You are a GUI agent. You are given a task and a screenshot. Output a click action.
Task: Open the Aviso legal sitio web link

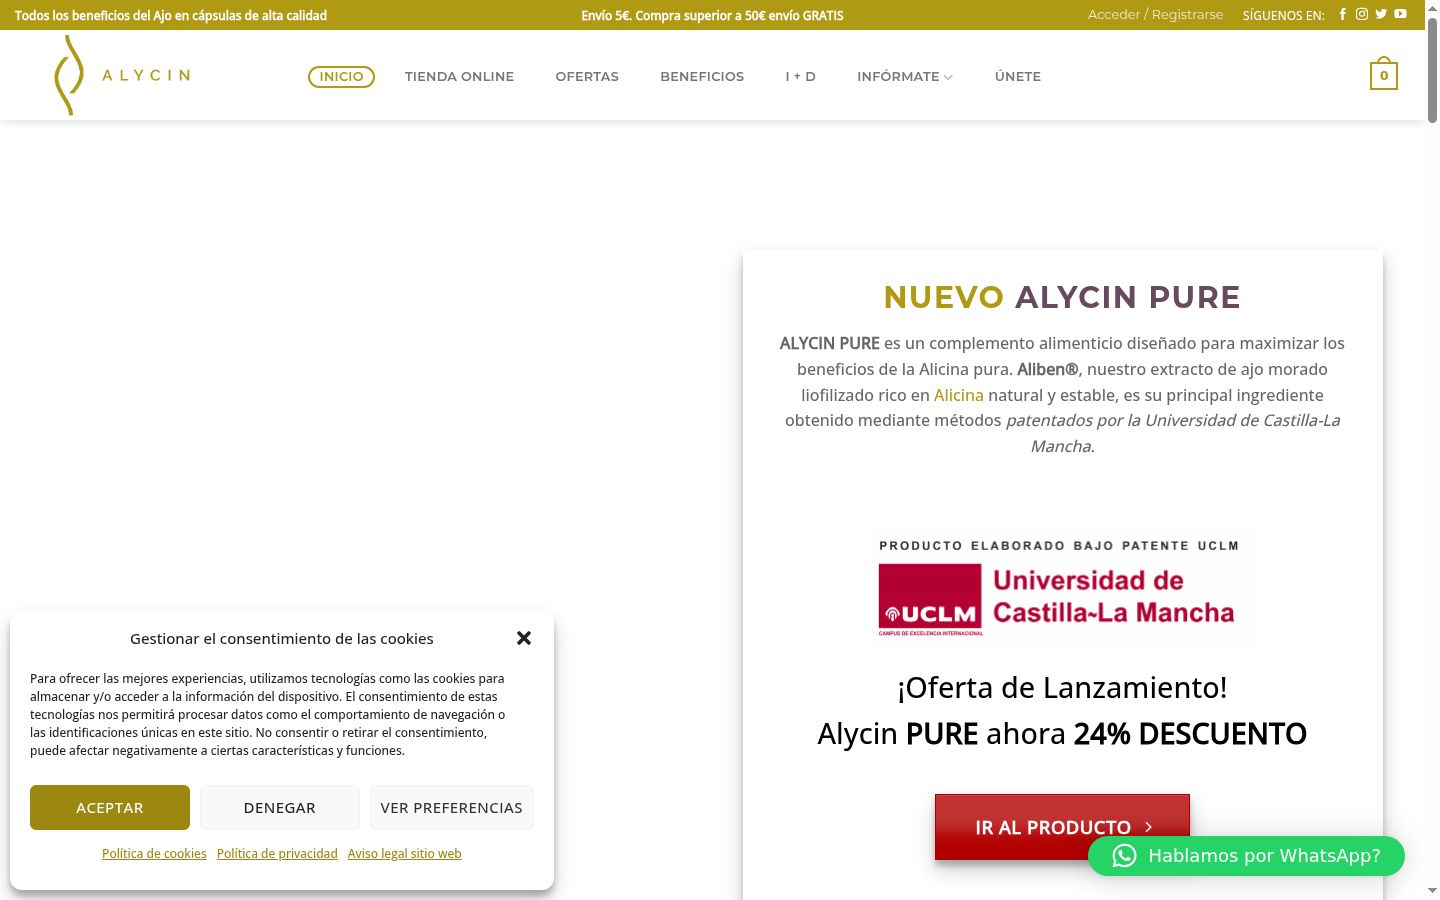tap(405, 854)
